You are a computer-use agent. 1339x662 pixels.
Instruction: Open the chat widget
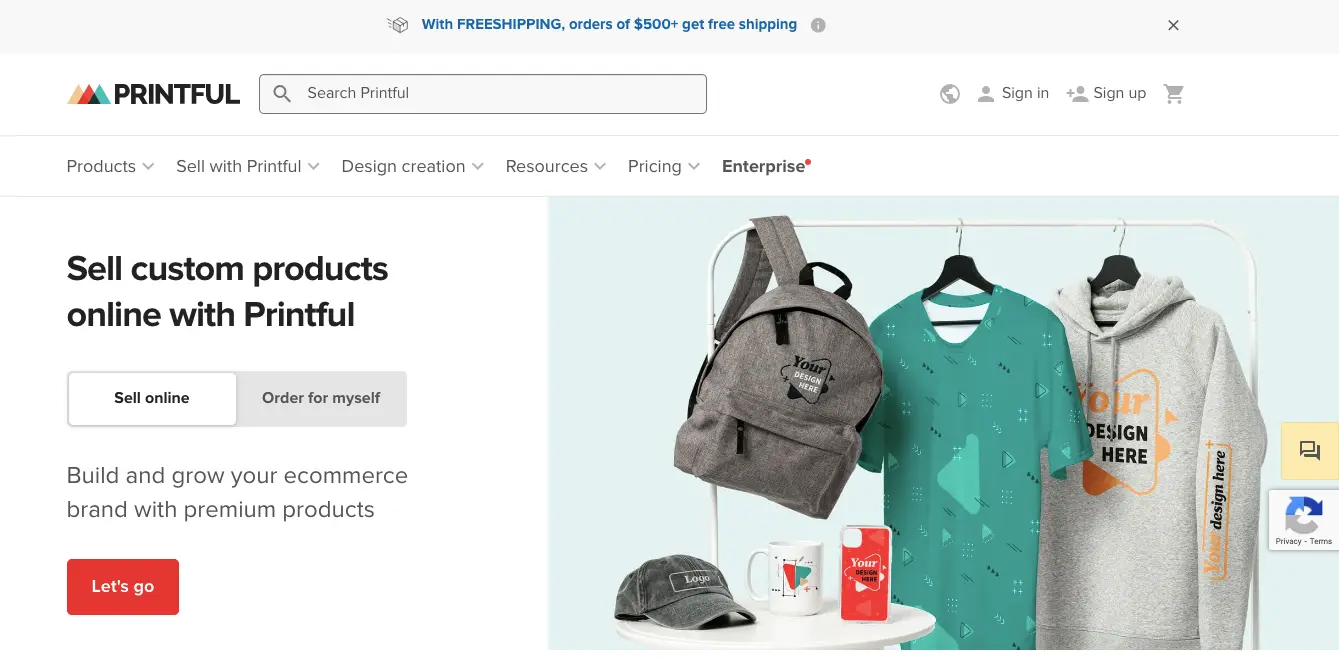(1309, 450)
